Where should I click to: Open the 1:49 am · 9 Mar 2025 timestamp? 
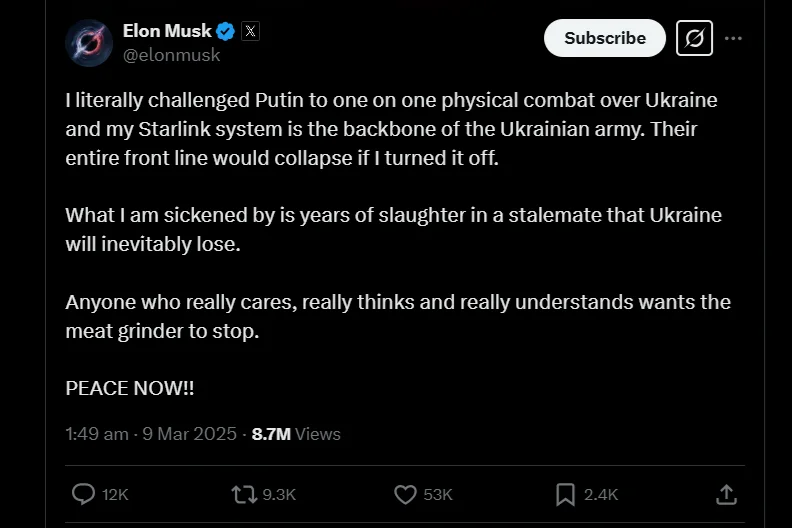coord(151,434)
